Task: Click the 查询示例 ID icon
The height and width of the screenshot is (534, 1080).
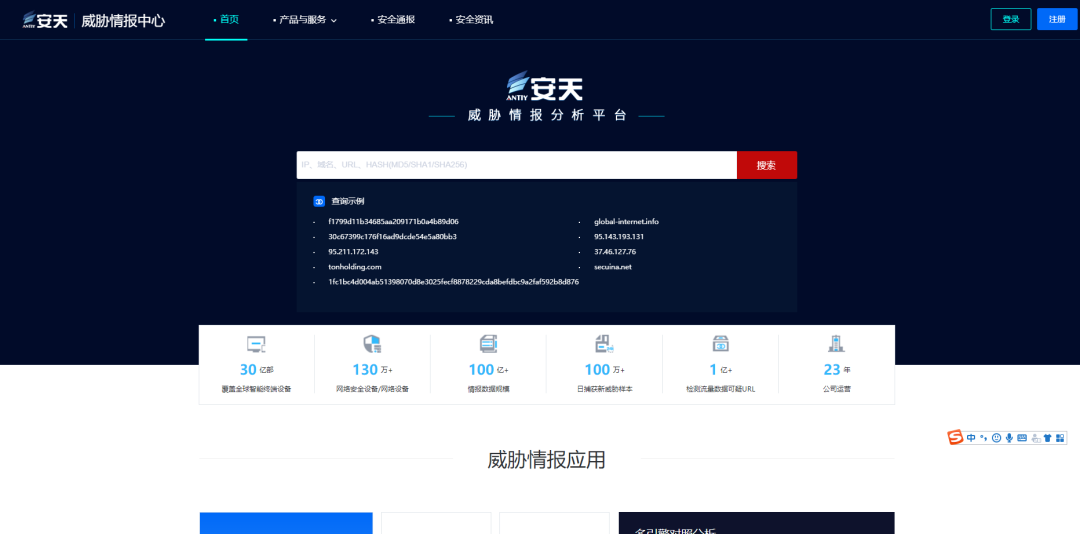Action: pyautogui.click(x=319, y=201)
